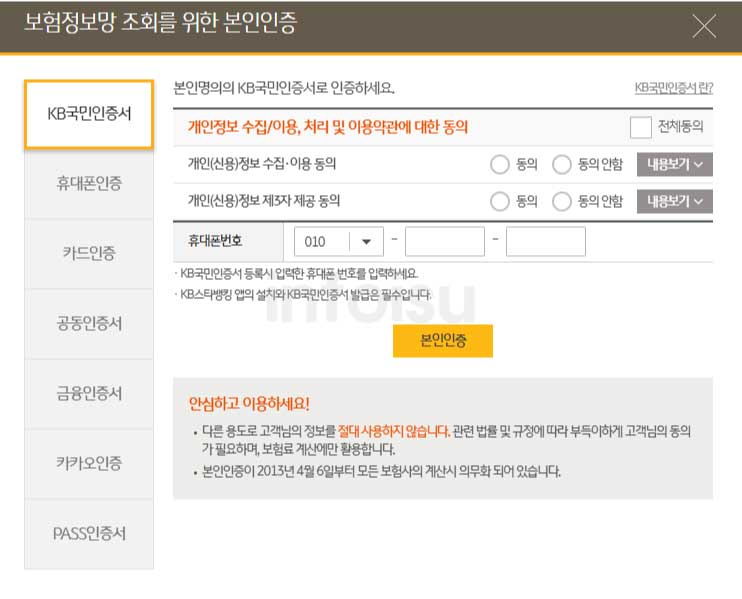
Task: Expand 내용보기 for 제3자 제공 동의
Action: pyautogui.click(x=675, y=202)
